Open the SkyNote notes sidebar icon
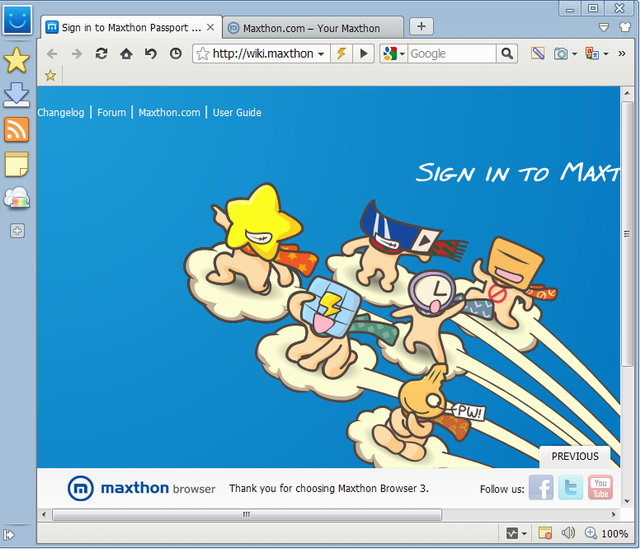Screen dimensions: 640x549 coord(17,164)
